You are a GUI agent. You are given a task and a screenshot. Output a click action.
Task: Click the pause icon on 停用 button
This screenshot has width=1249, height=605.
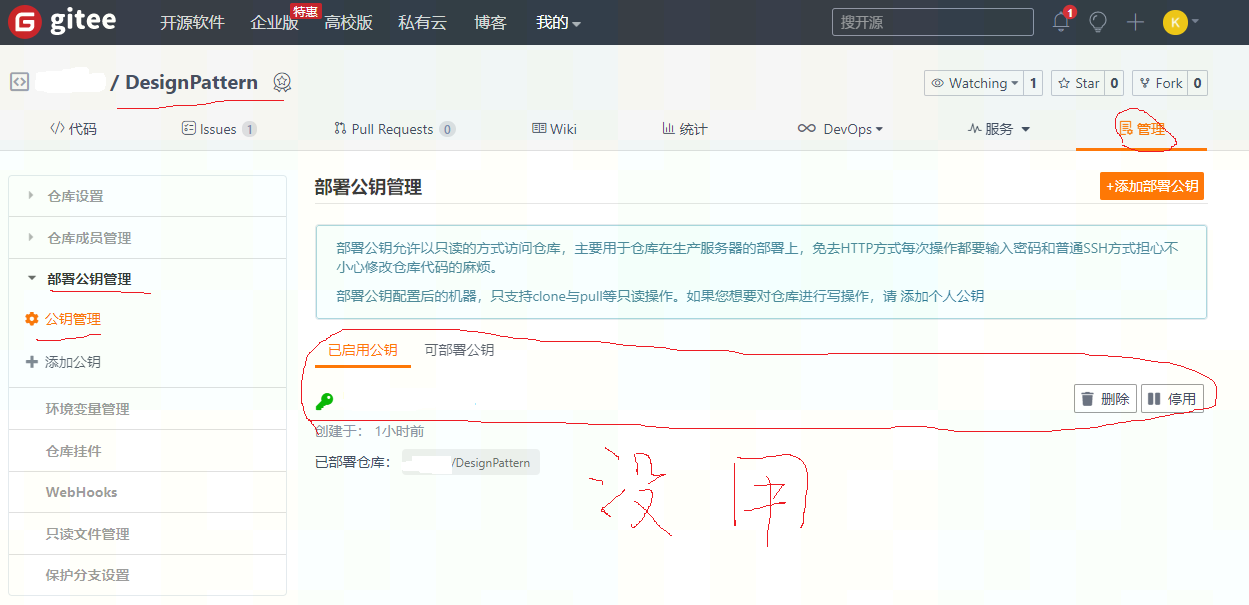pos(1155,397)
